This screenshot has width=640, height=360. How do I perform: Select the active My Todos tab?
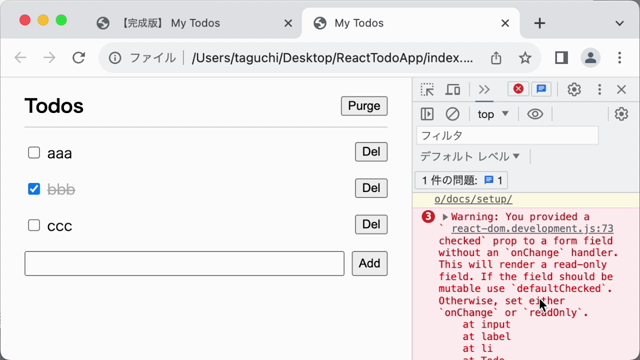click(x=410, y=23)
